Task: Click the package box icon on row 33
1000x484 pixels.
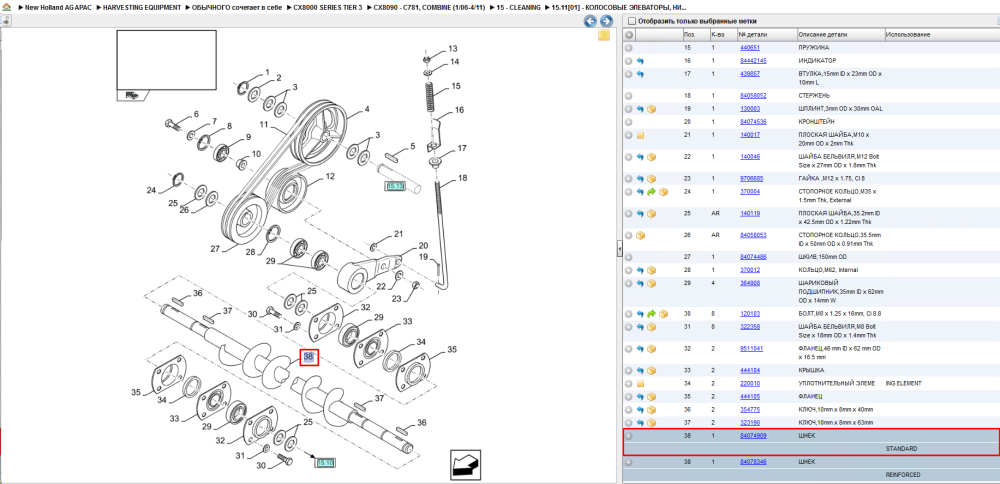Action: pyautogui.click(x=651, y=370)
